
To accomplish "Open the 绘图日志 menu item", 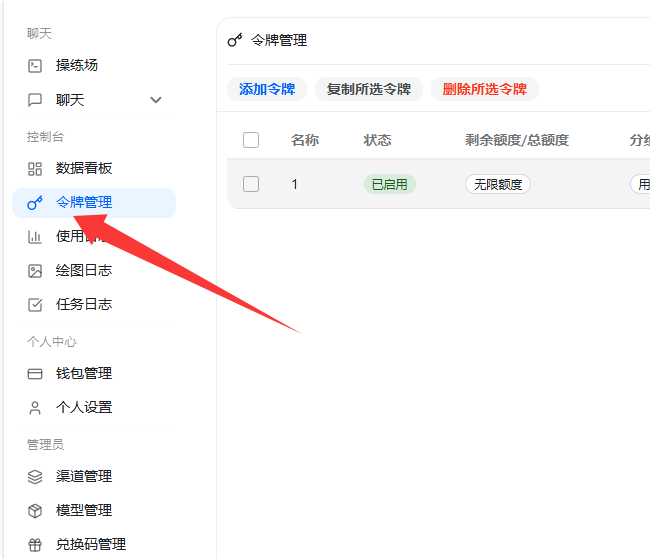I will [x=94, y=271].
